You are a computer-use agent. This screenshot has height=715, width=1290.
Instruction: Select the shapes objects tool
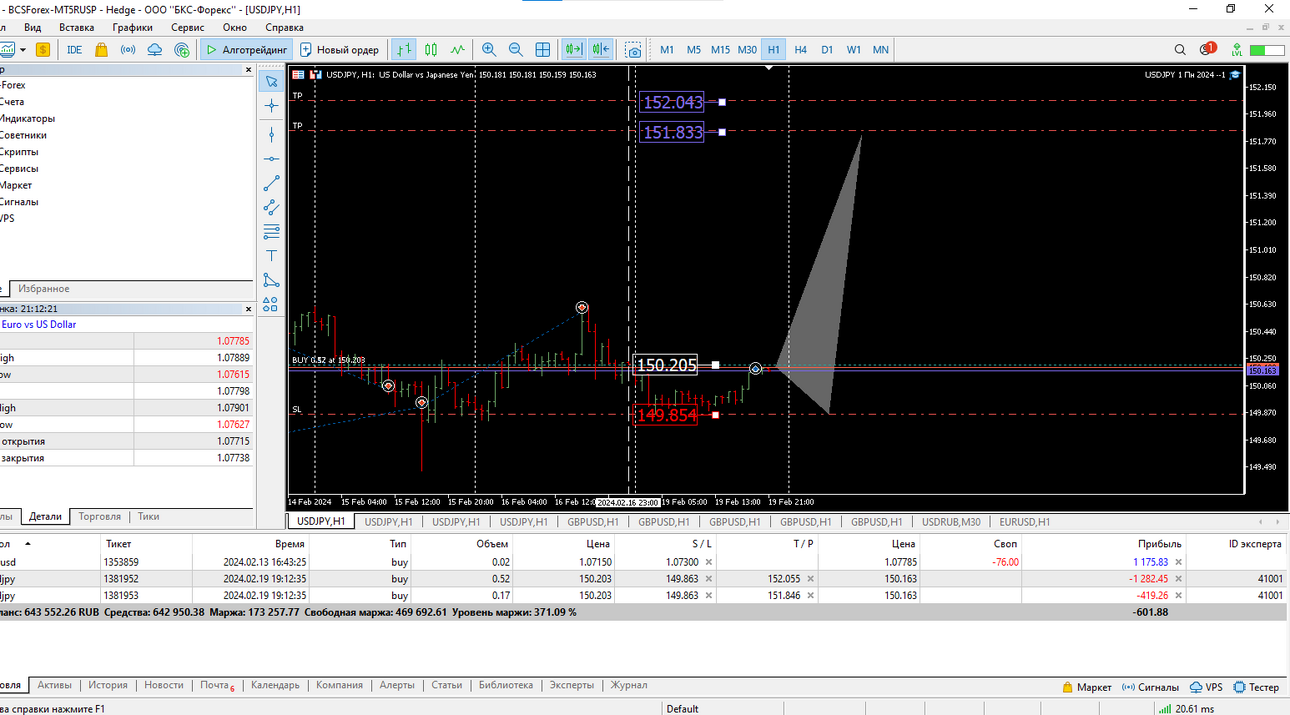pyautogui.click(x=271, y=304)
